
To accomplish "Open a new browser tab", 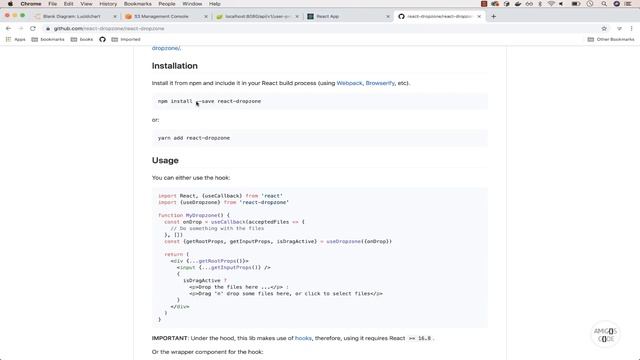I will [493, 16].
